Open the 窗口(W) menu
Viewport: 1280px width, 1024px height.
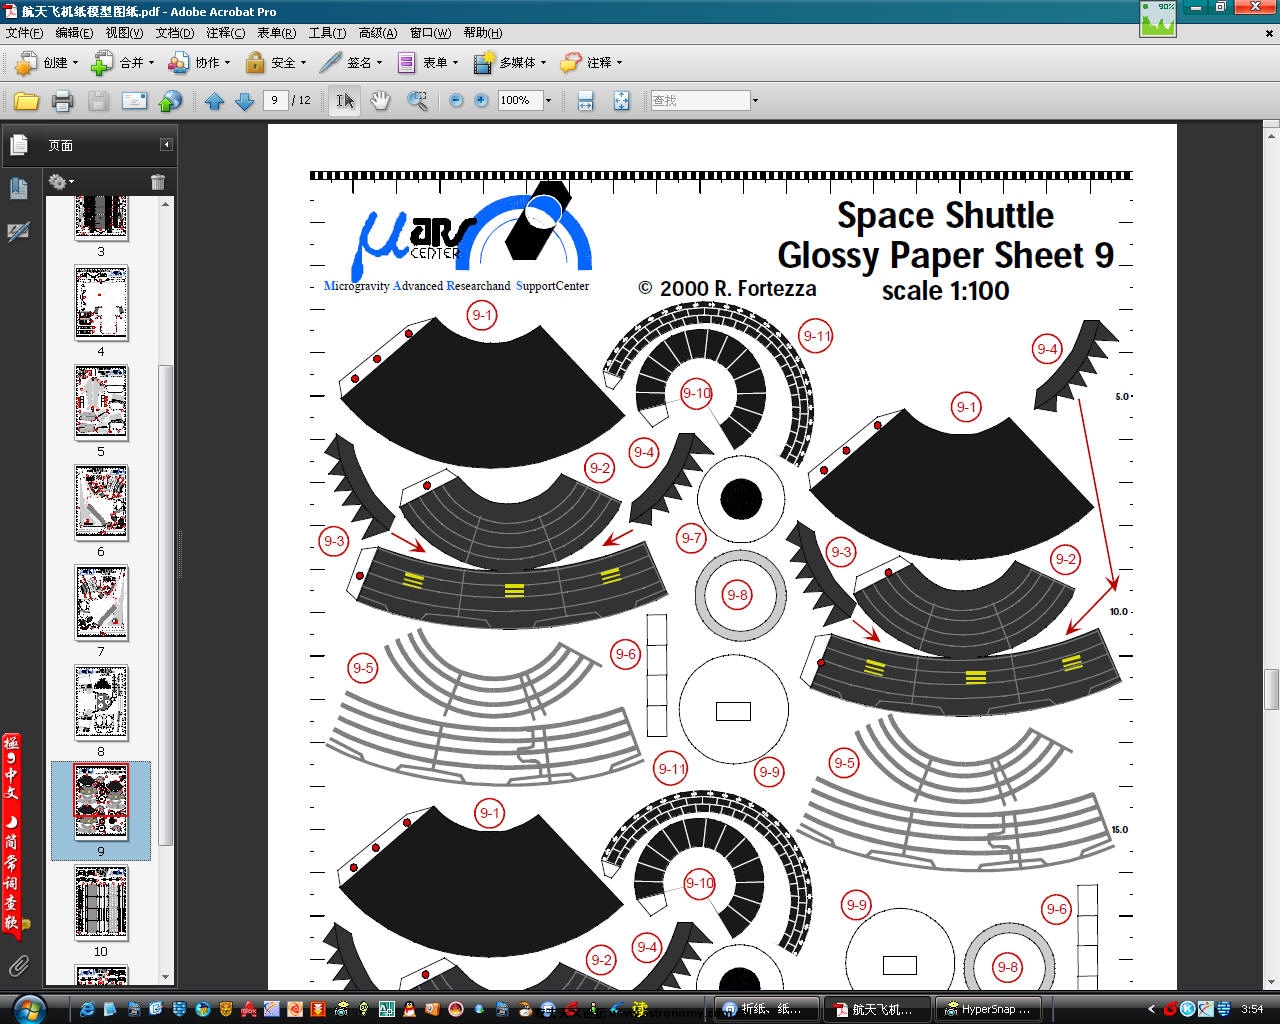430,33
